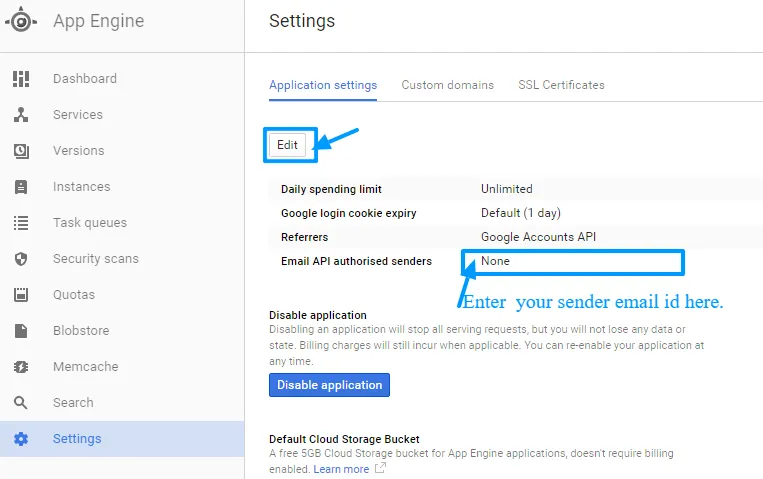
Task: Click the Settings page heading
Action: (x=302, y=21)
